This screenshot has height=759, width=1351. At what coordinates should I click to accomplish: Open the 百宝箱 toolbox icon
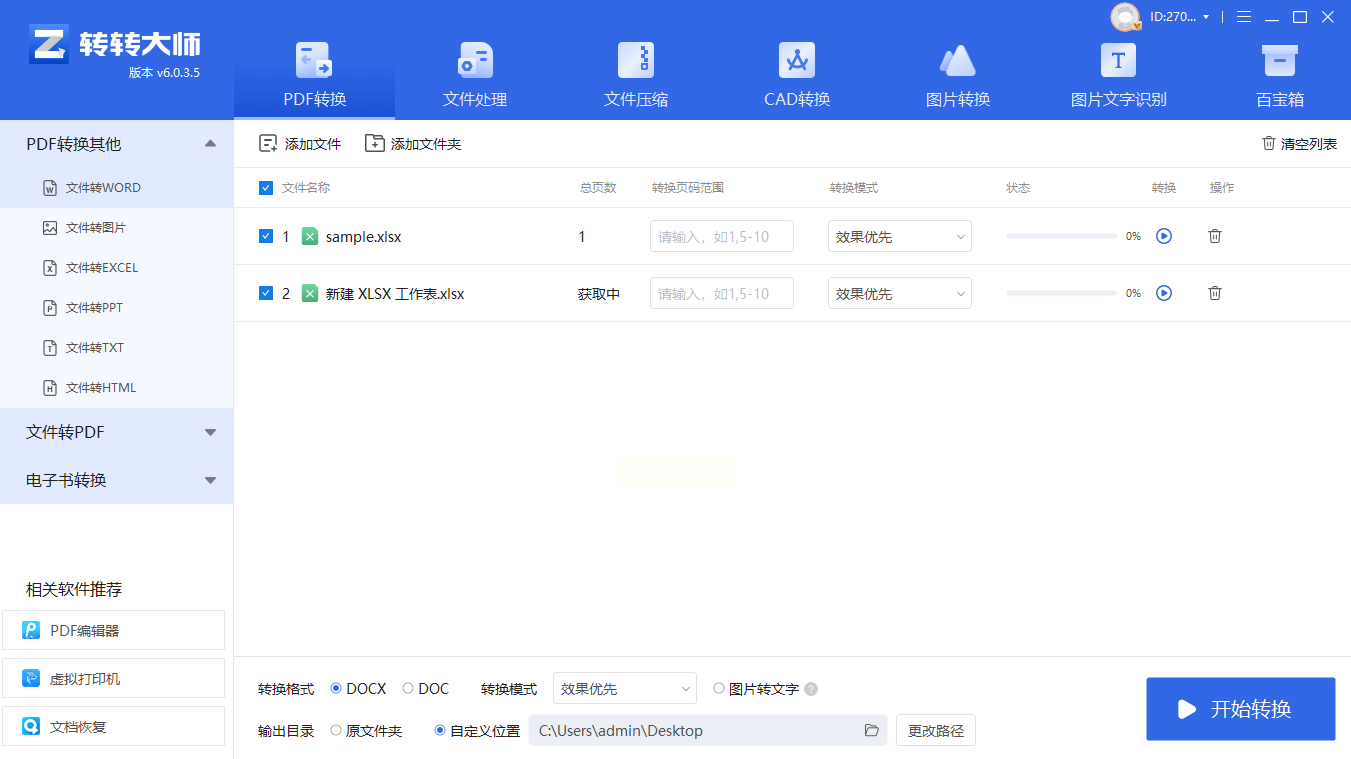1279,61
